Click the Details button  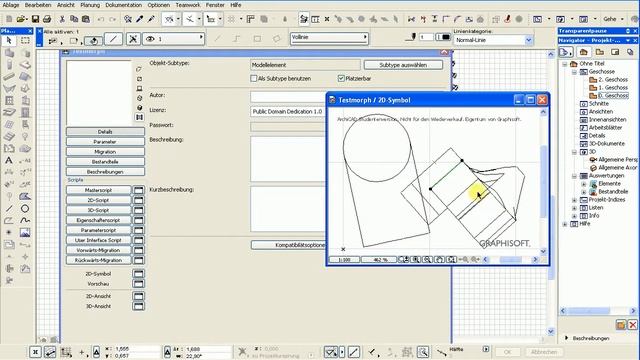[105, 131]
